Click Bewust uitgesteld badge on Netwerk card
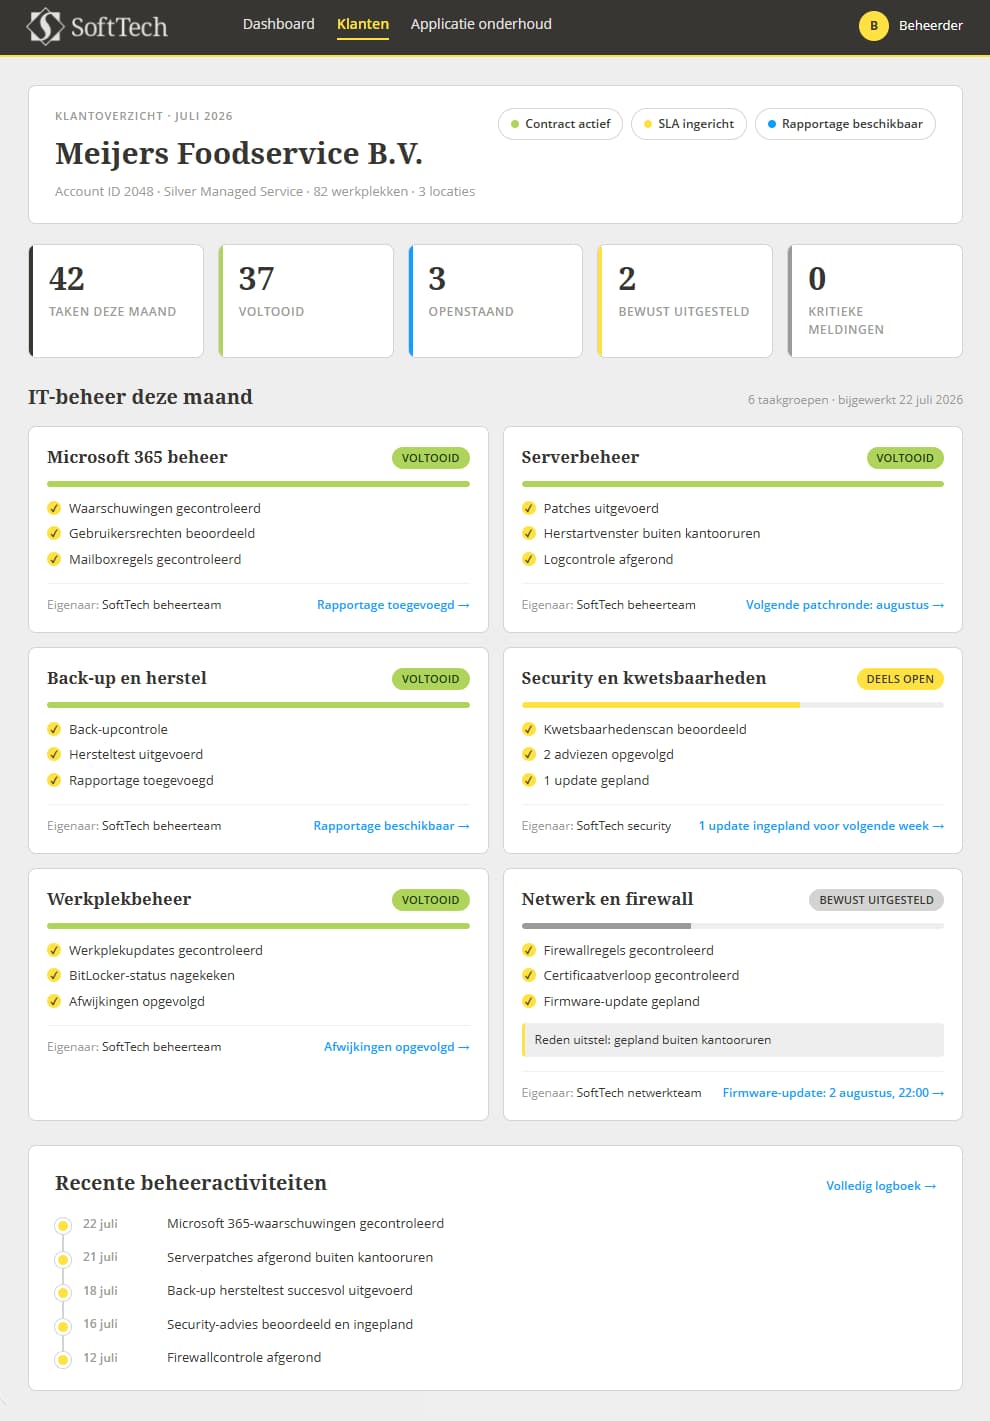The width and height of the screenshot is (990, 1421). [x=876, y=900]
